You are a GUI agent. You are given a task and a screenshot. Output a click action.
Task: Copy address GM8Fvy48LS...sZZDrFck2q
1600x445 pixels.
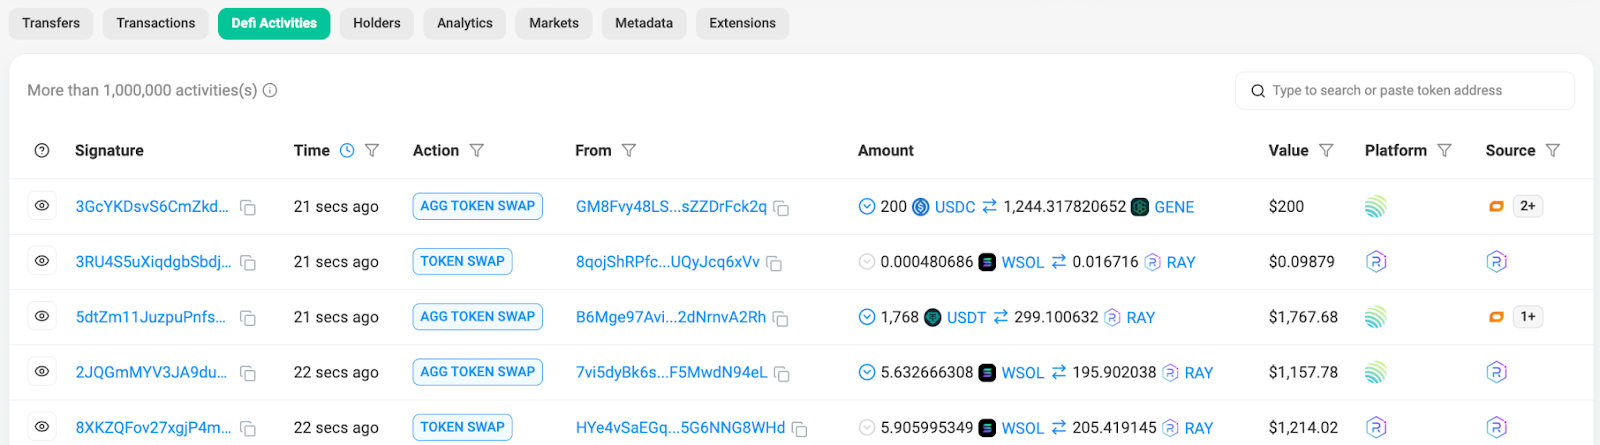(x=782, y=208)
